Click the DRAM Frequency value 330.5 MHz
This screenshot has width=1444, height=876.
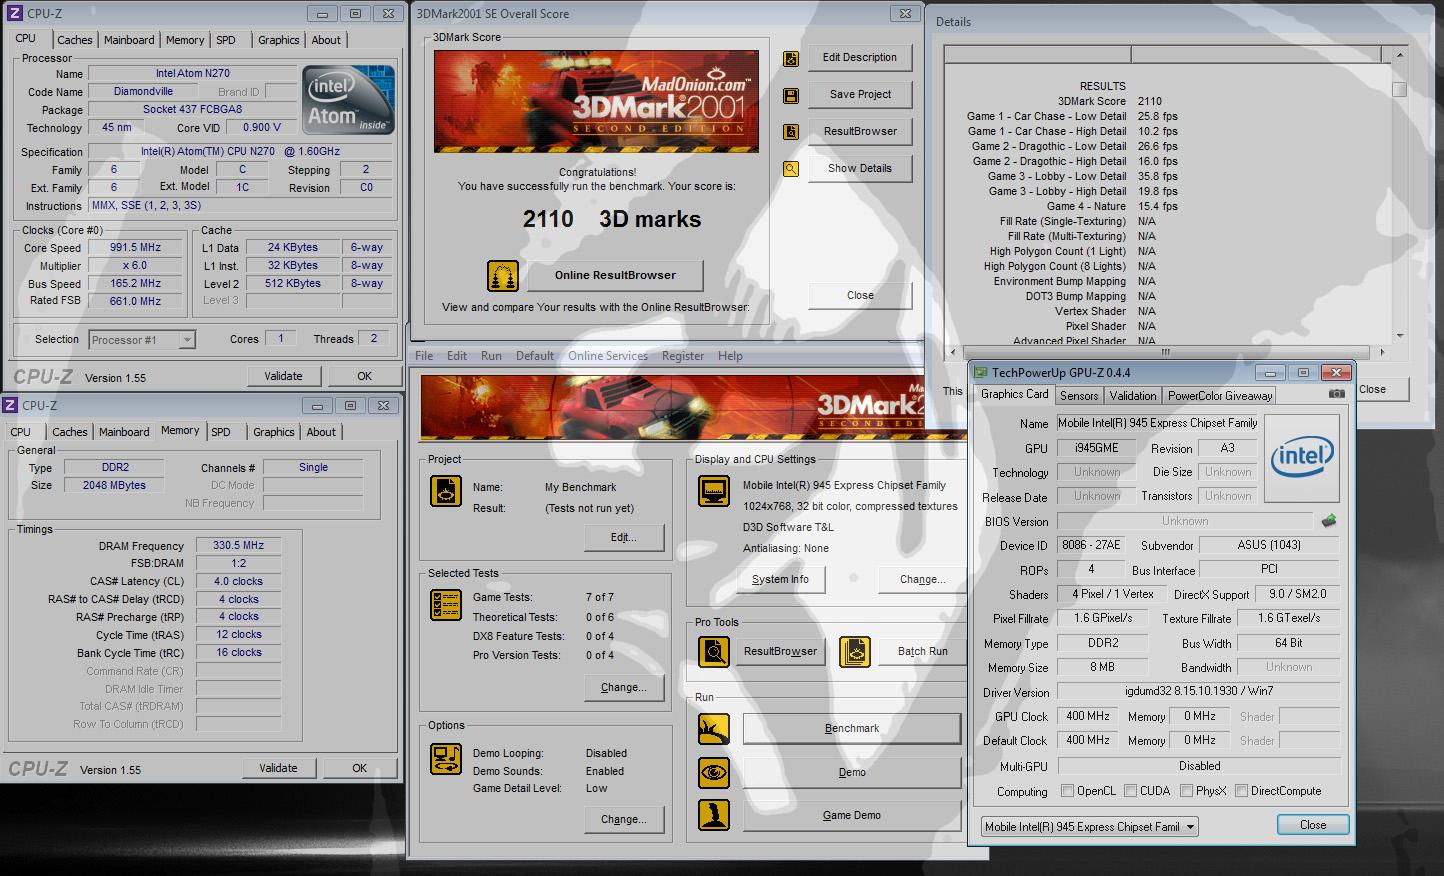coord(238,546)
